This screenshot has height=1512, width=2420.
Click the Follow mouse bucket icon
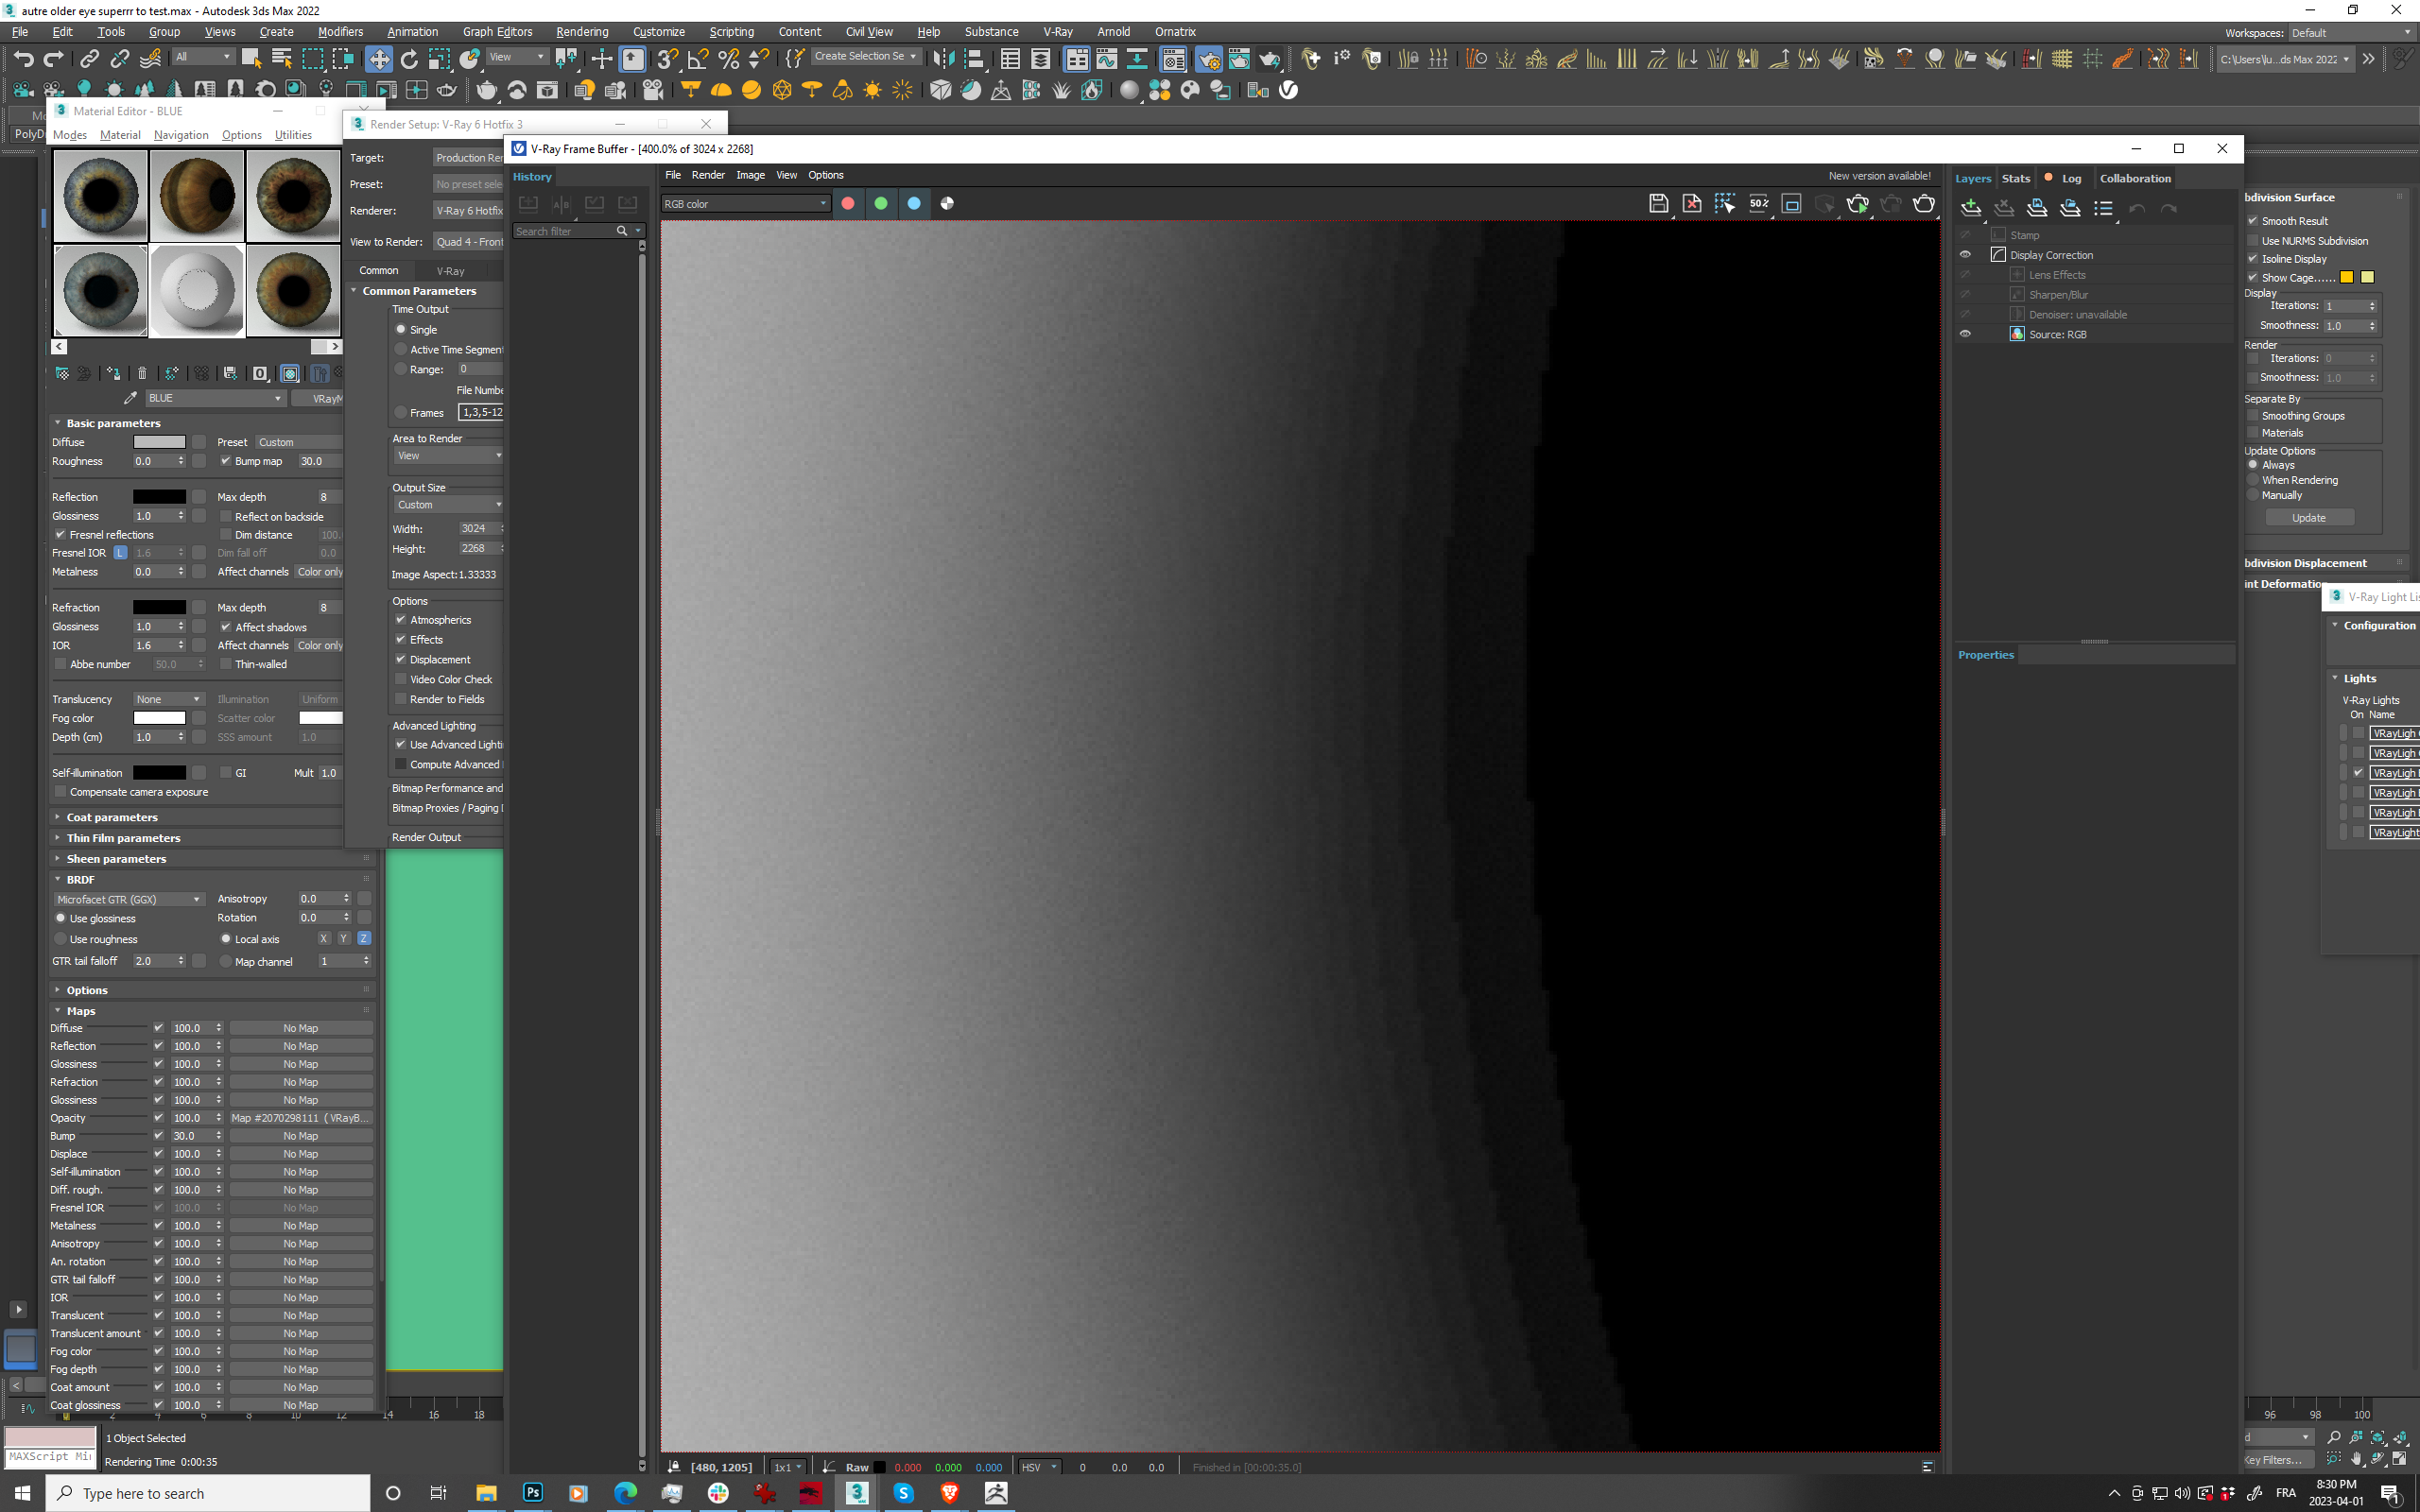pyautogui.click(x=1725, y=204)
